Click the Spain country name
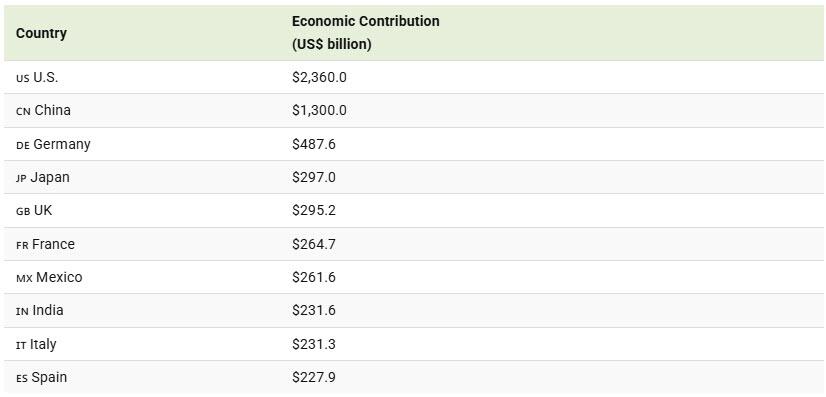Image resolution: width=826 pixels, height=397 pixels. tap(49, 378)
